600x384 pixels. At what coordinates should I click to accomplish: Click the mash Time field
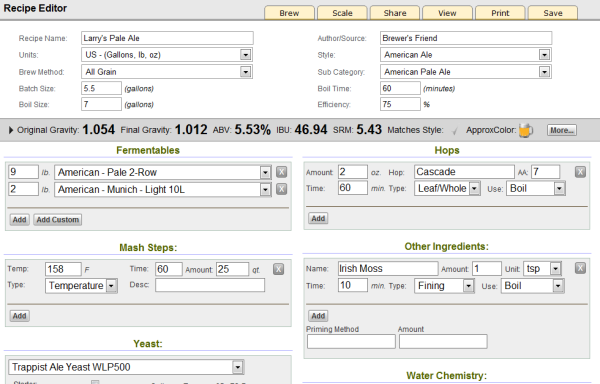pos(169,269)
